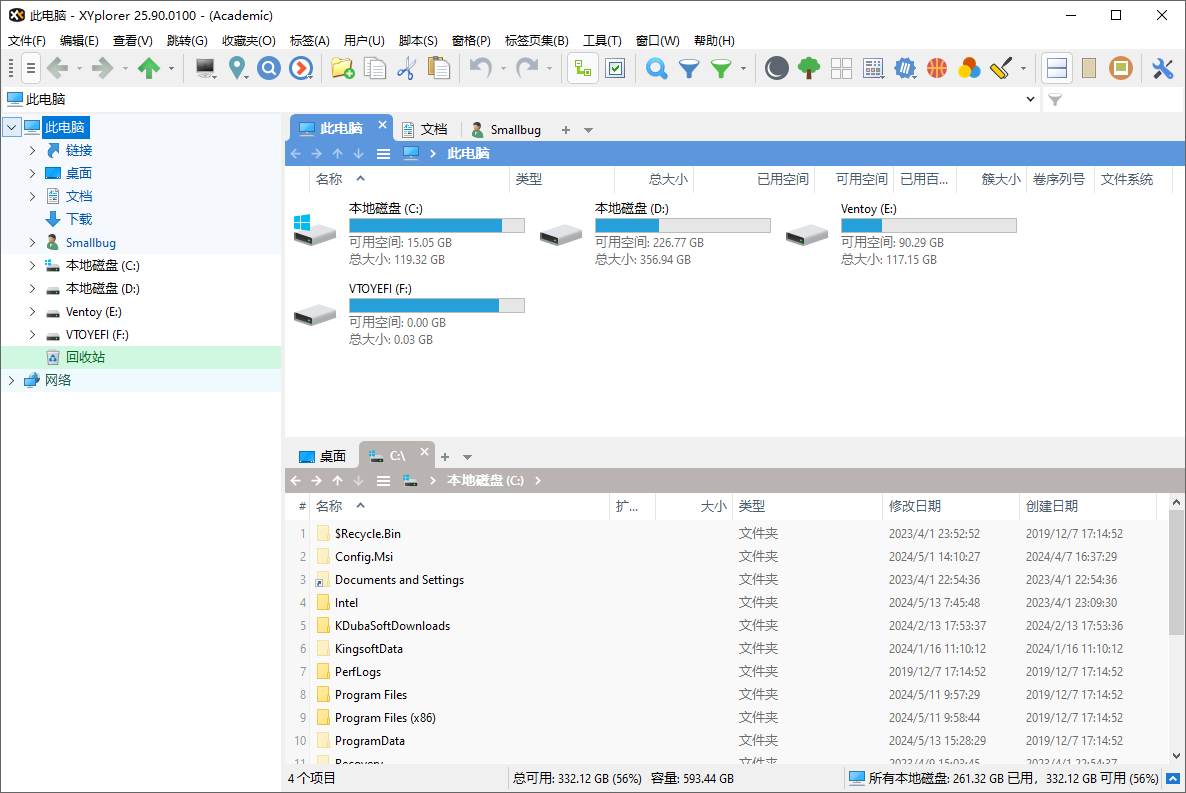The height and width of the screenshot is (793, 1186).
Task: Open Configuration with the wrench-and-screwdriver icon
Action: (1163, 69)
